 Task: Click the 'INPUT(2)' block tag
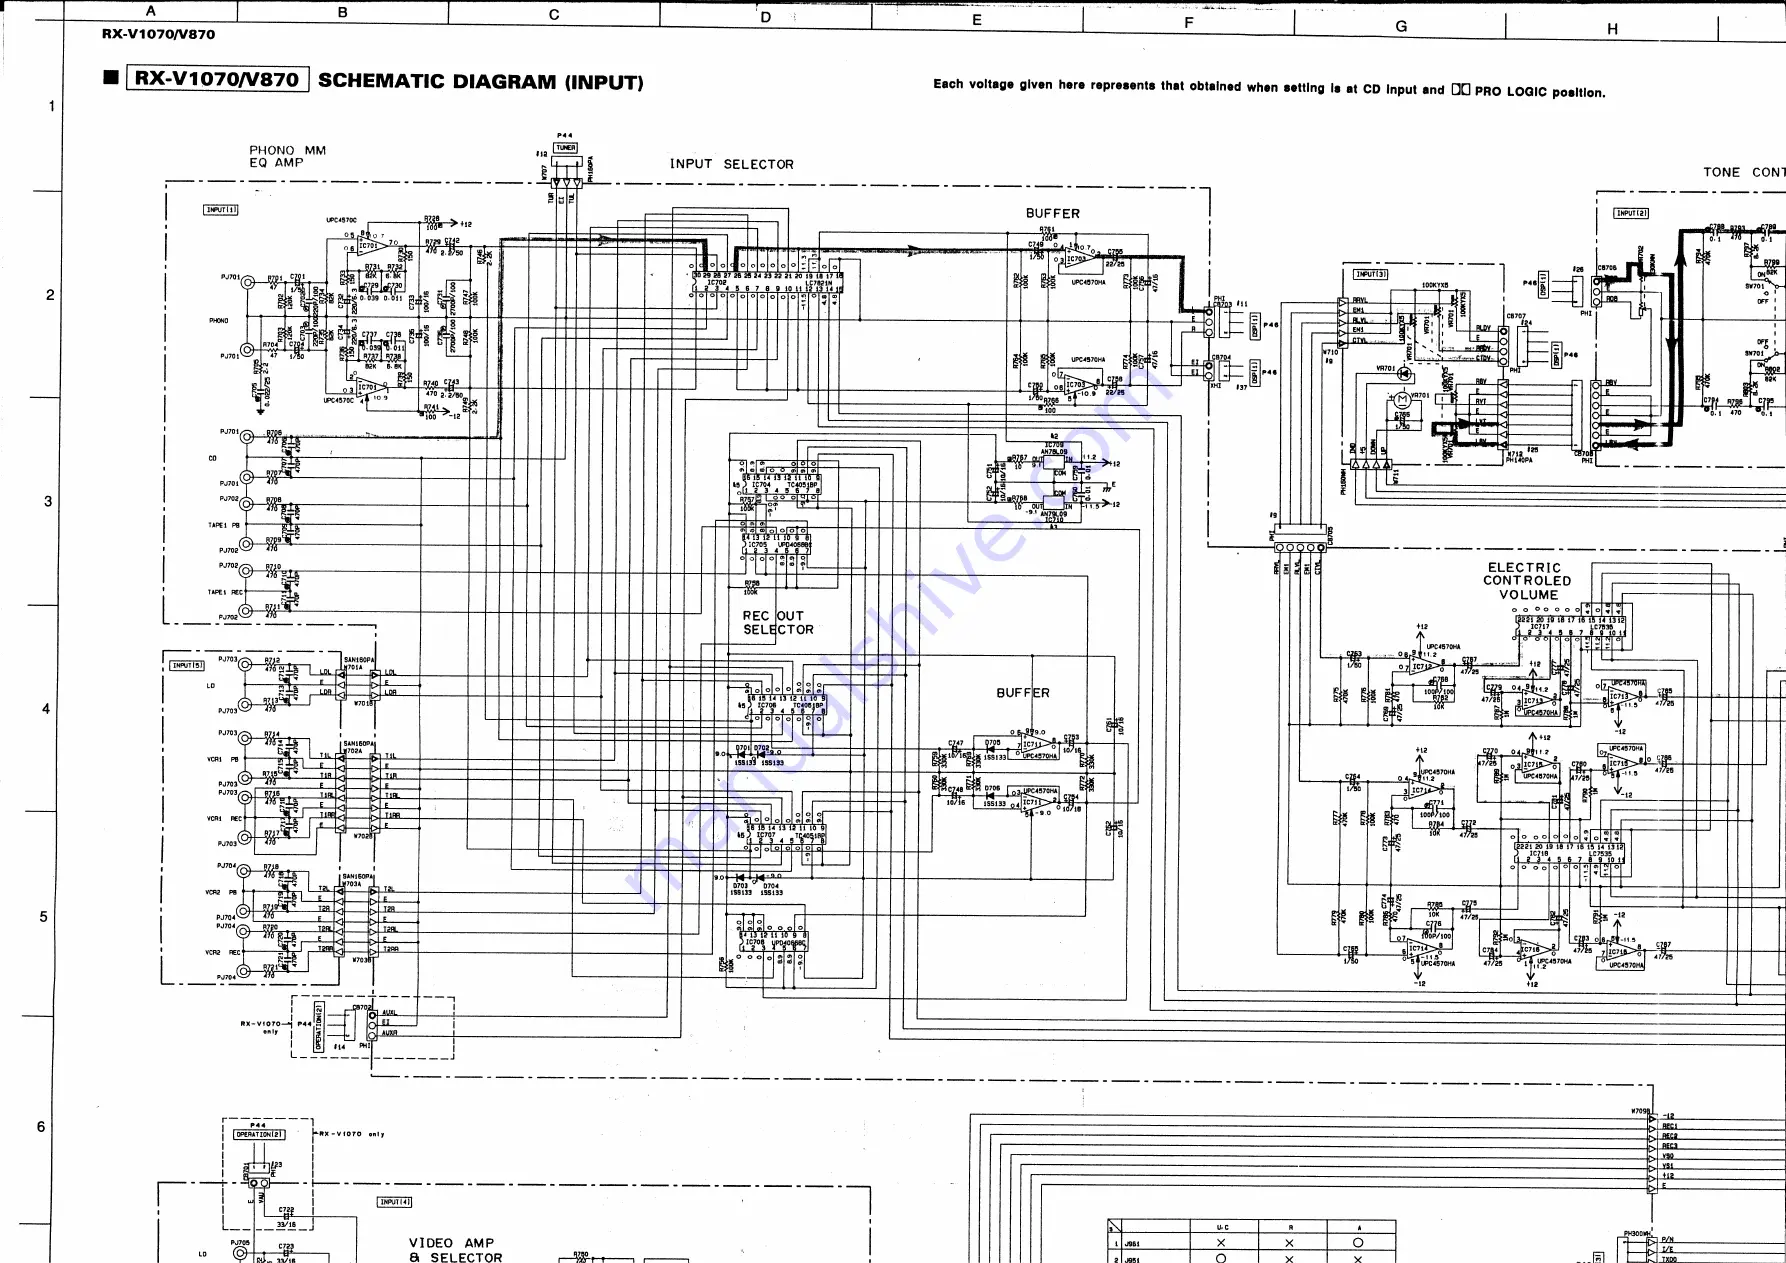1631,213
